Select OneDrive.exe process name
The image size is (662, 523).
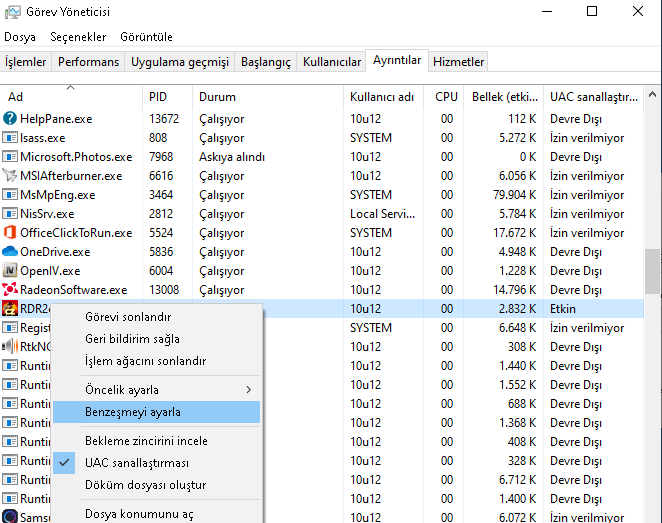(x=55, y=252)
